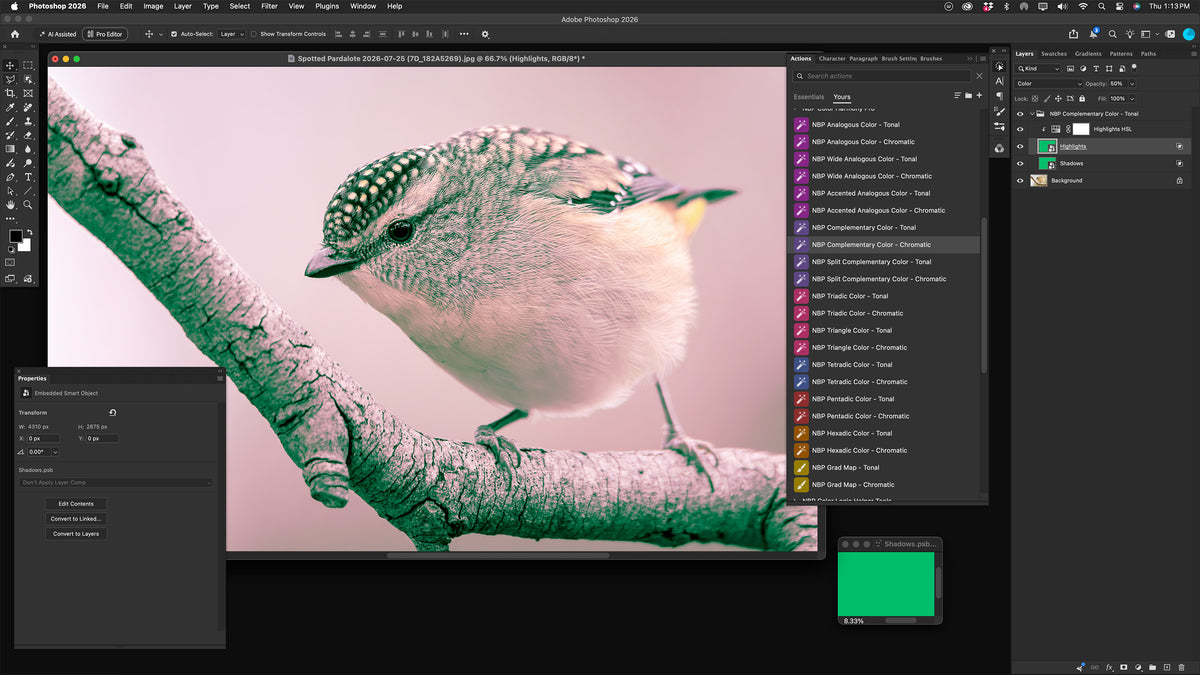
Task: Collapse the NBP Complementary Color group
Action: point(1032,114)
